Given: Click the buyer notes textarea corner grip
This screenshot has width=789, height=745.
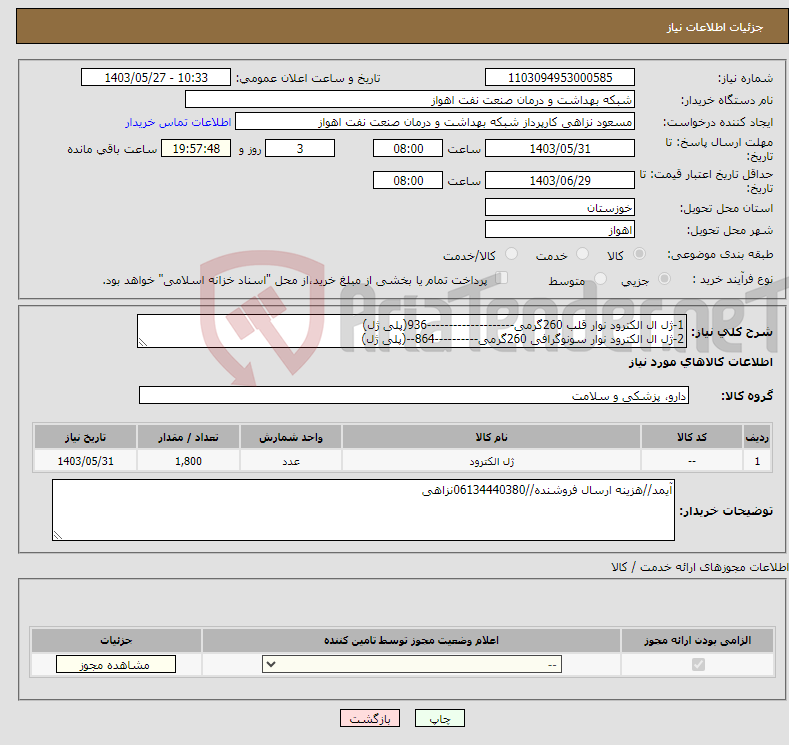Looking at the screenshot, I should point(58,535).
